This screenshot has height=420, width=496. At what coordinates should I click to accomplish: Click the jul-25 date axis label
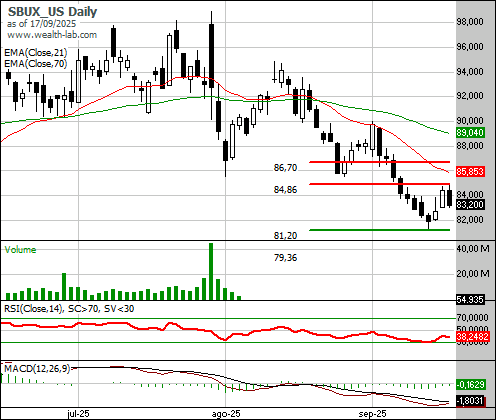(x=78, y=414)
